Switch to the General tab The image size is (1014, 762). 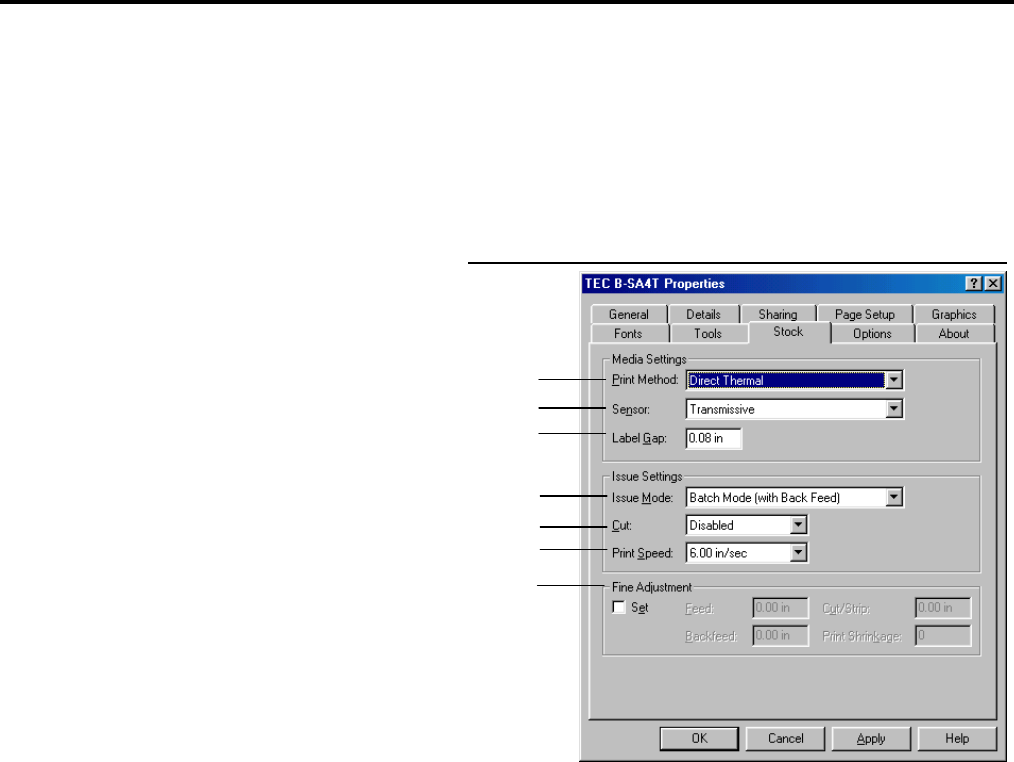pyautogui.click(x=629, y=314)
